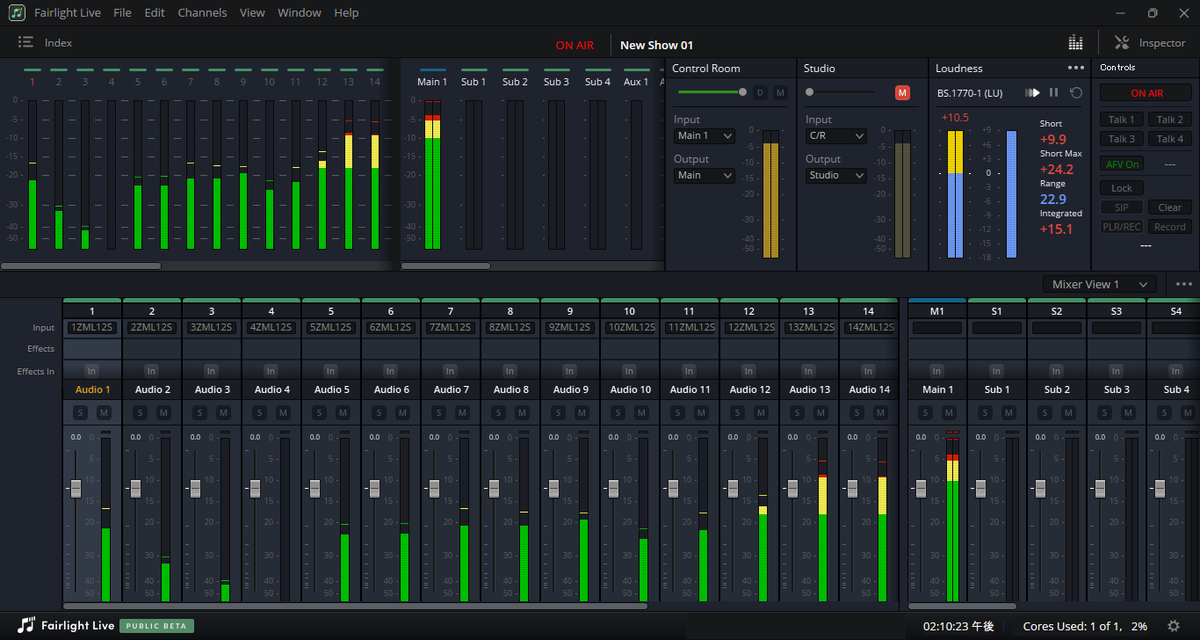The height and width of the screenshot is (640, 1200).
Task: Toggle Effects In on Sub 3 bus
Action: pos(1117,371)
